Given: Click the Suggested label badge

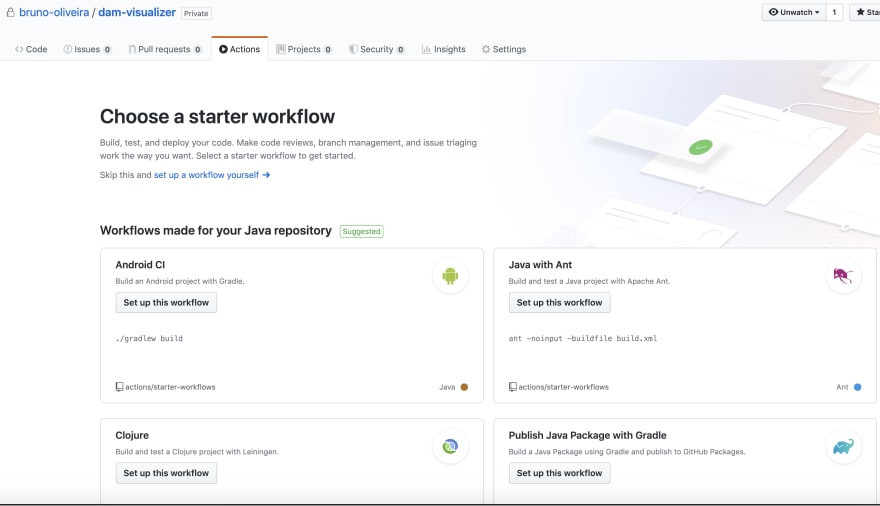Looking at the screenshot, I should [361, 231].
